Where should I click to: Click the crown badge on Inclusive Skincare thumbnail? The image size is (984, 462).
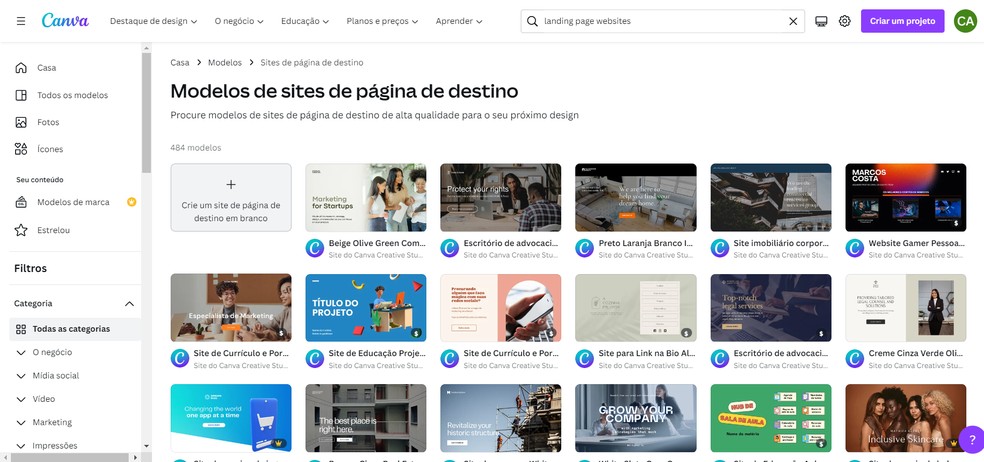tap(954, 443)
